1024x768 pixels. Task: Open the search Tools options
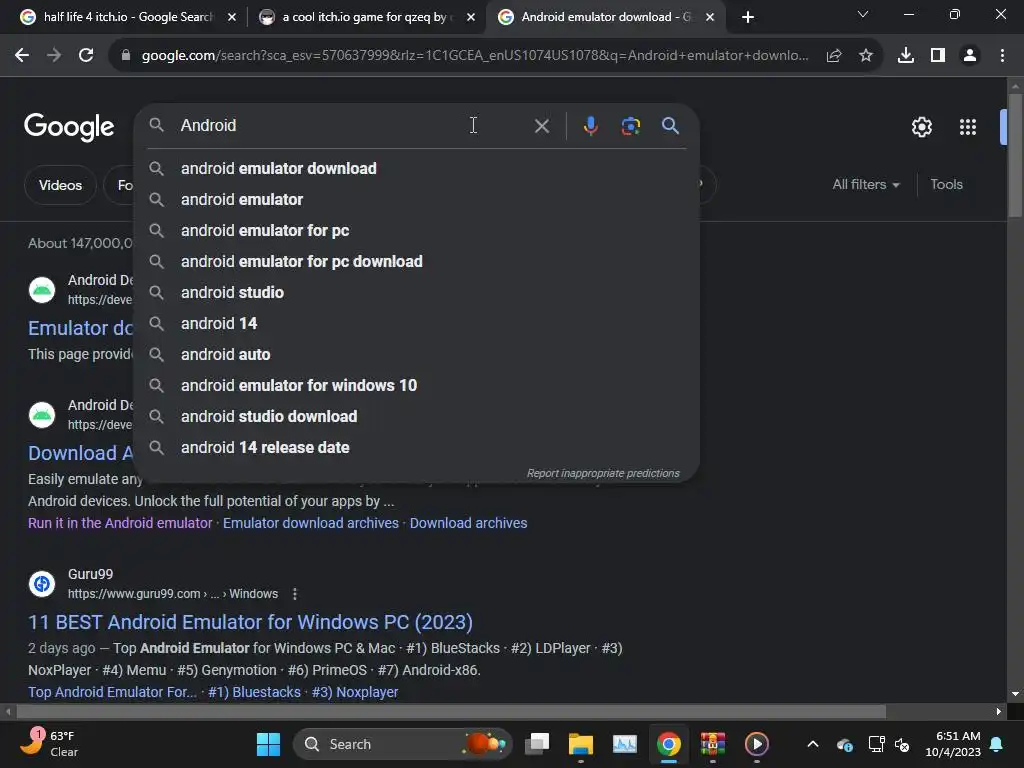(x=946, y=185)
